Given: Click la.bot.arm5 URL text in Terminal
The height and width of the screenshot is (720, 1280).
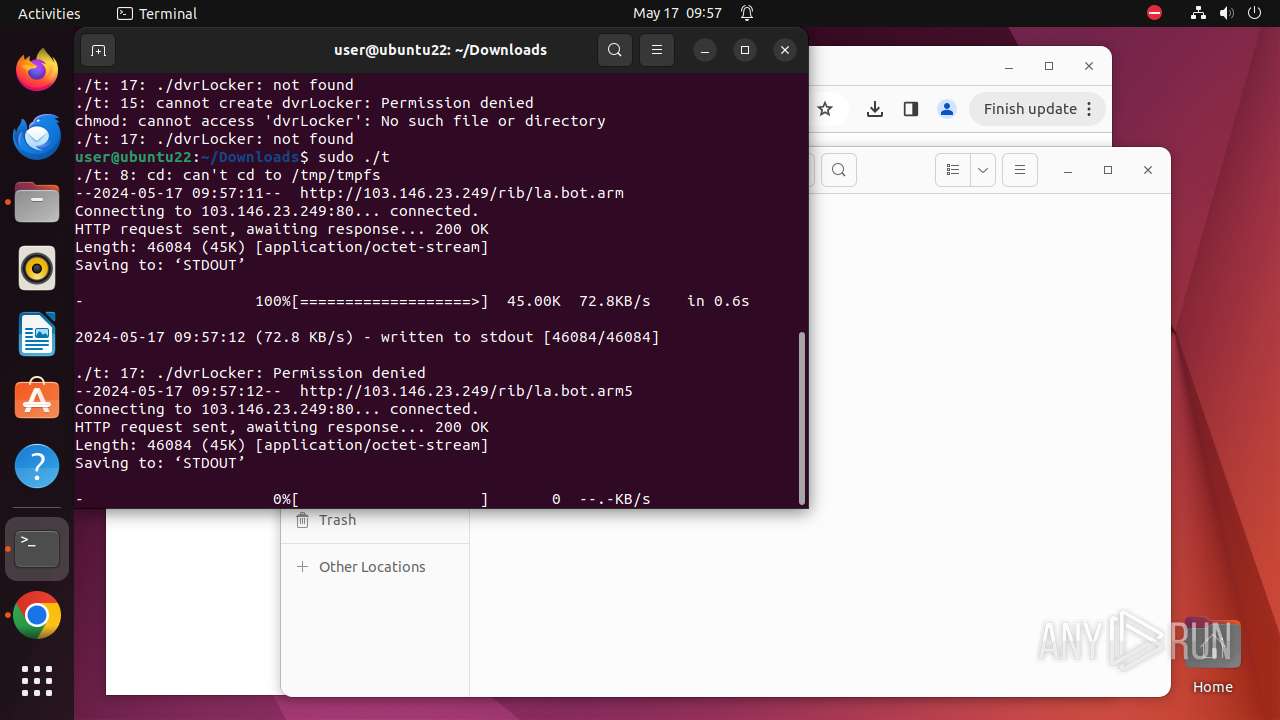Looking at the screenshot, I should coord(466,391).
